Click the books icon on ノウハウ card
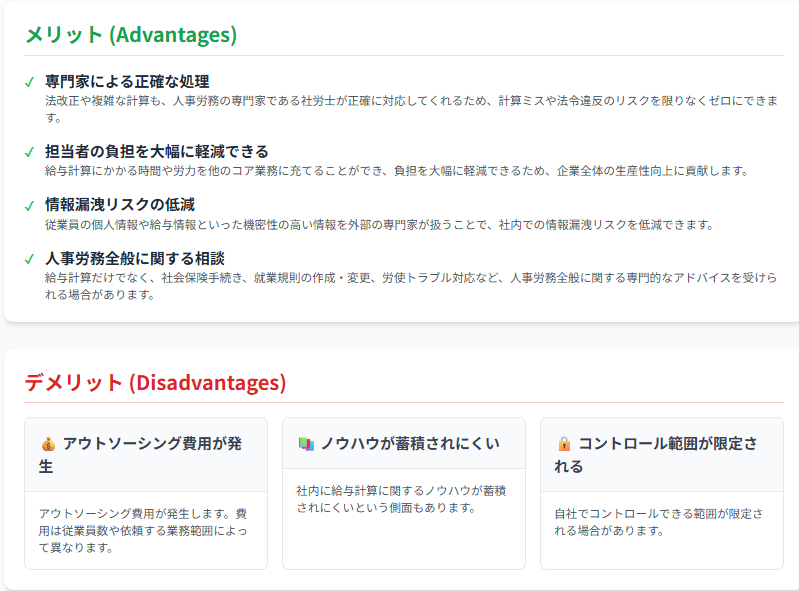The image size is (799, 591). coord(306,444)
